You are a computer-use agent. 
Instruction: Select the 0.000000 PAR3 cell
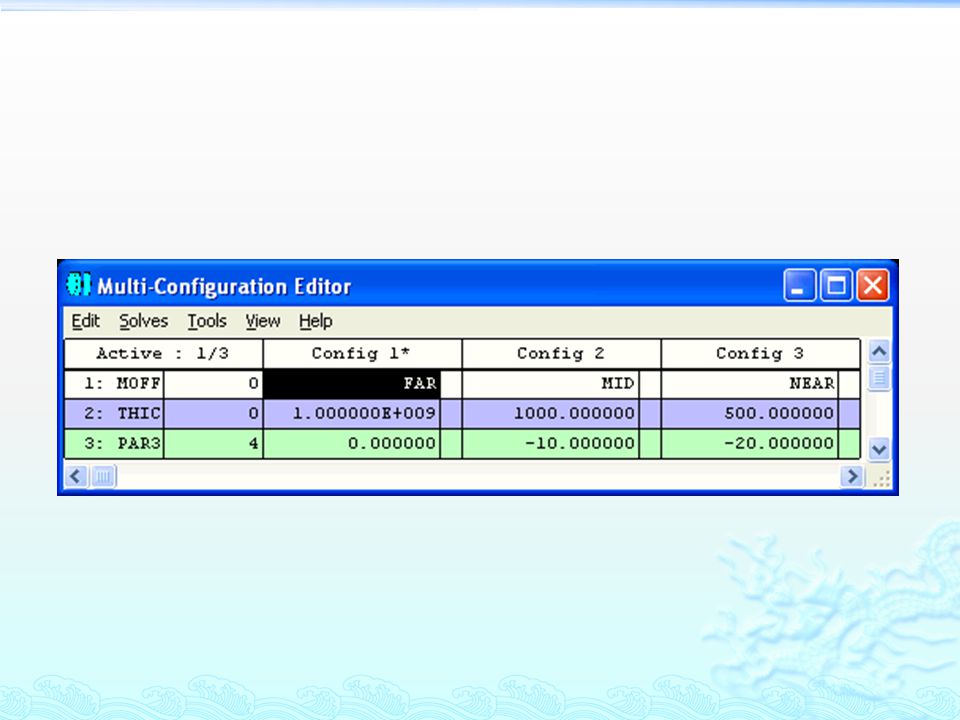(x=351, y=443)
